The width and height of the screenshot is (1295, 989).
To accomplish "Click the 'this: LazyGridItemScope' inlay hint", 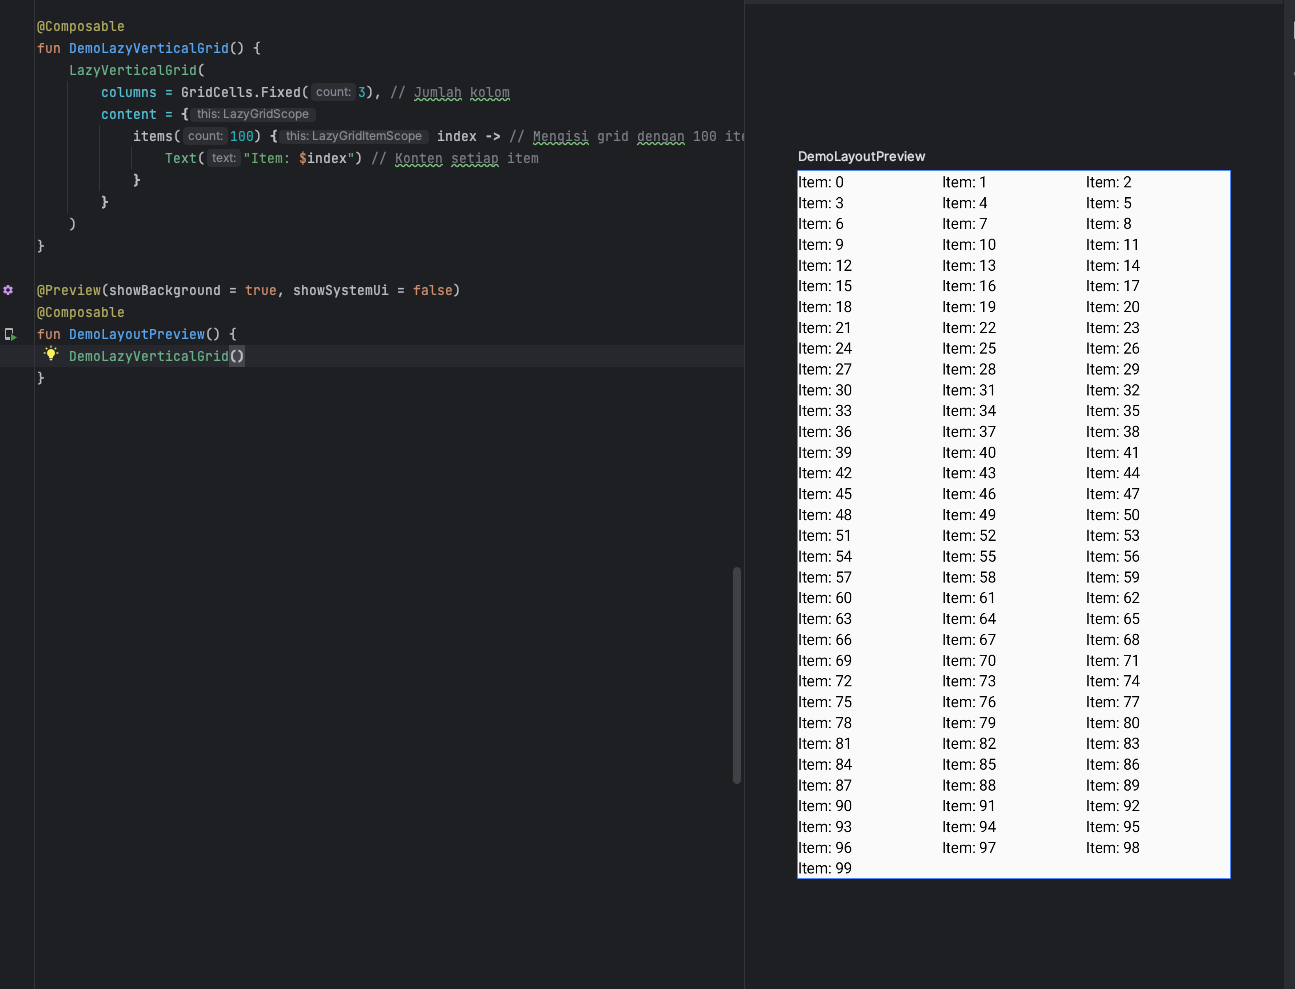I will [x=353, y=136].
